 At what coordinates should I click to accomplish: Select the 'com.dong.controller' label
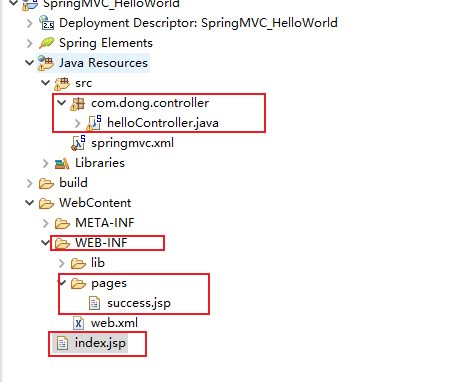[150, 103]
